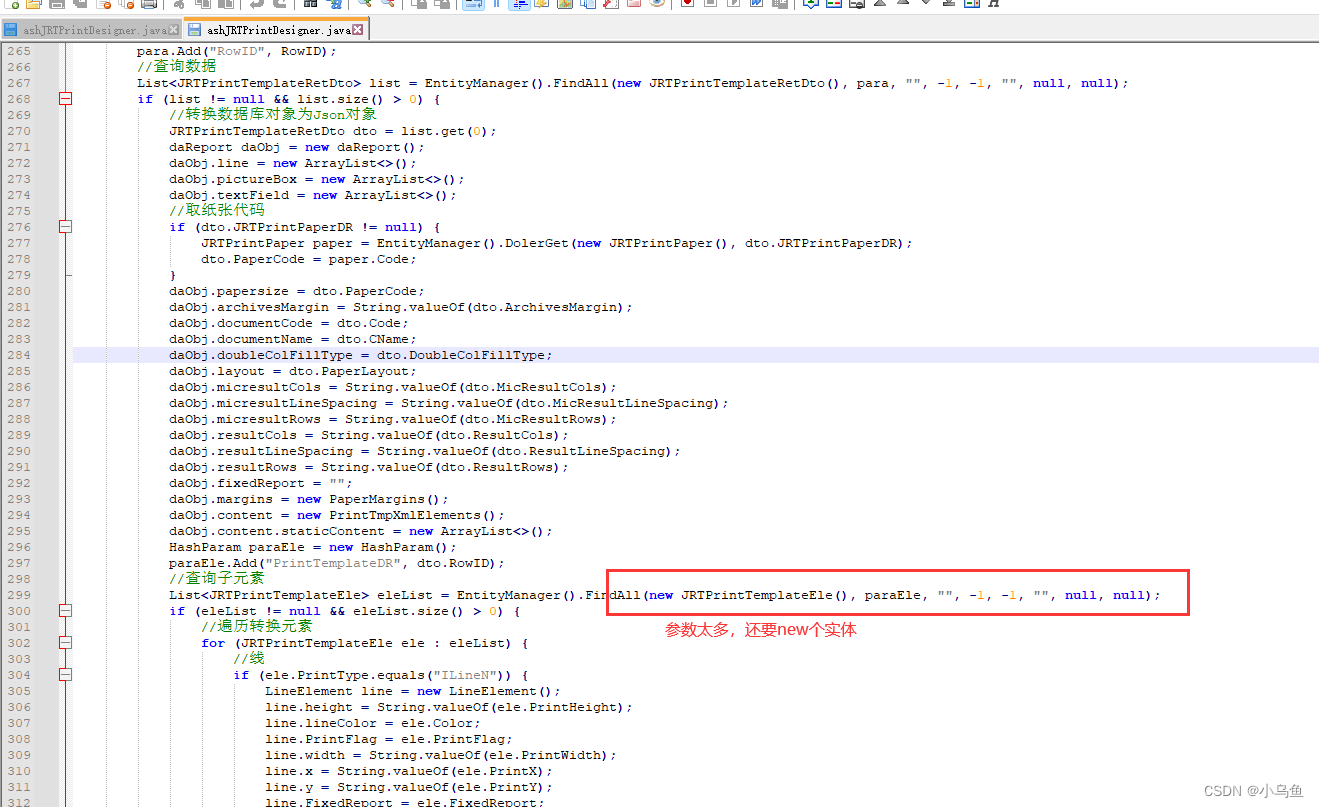1319x807 pixels.
Task: Click the //取纸张代码 comment
Action: (x=217, y=211)
